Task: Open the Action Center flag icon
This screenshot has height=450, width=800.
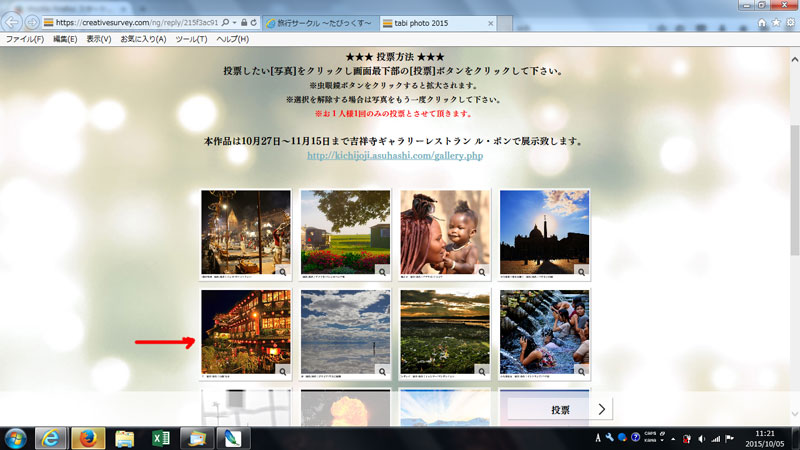Action: (730, 438)
